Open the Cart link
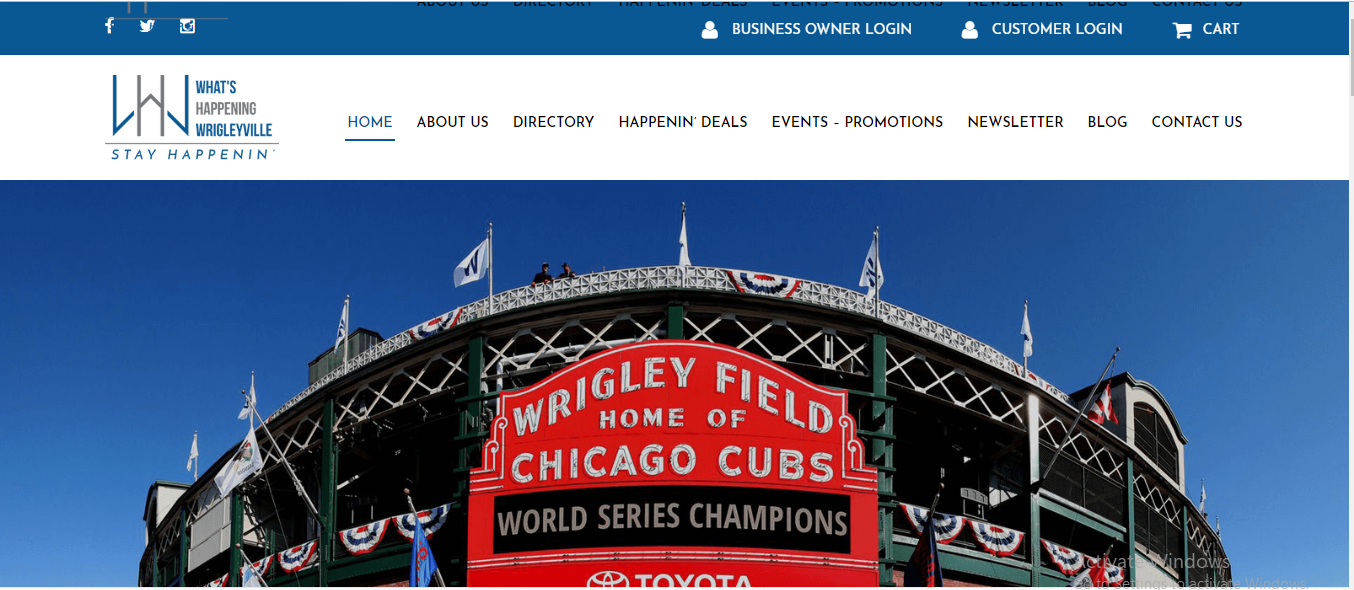The width and height of the screenshot is (1354, 590). click(1221, 29)
